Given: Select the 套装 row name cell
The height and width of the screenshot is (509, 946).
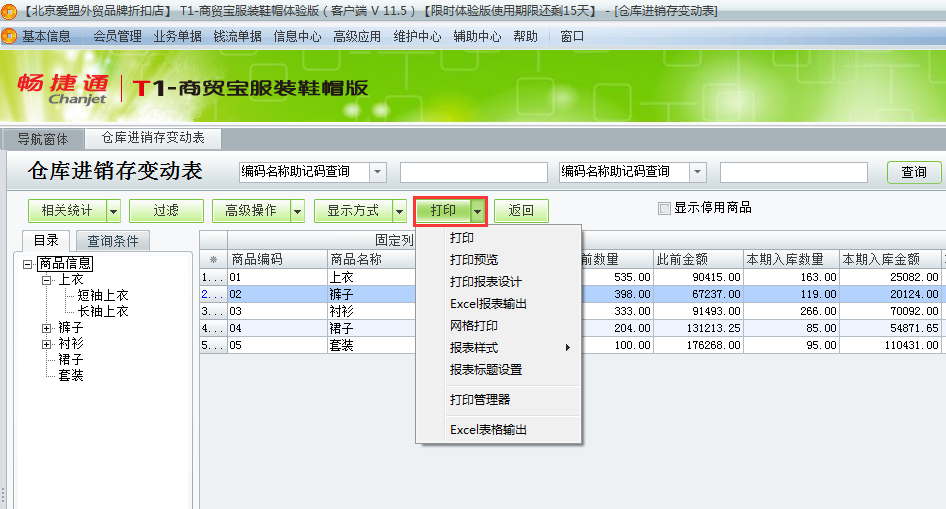Looking at the screenshot, I should [372, 346].
